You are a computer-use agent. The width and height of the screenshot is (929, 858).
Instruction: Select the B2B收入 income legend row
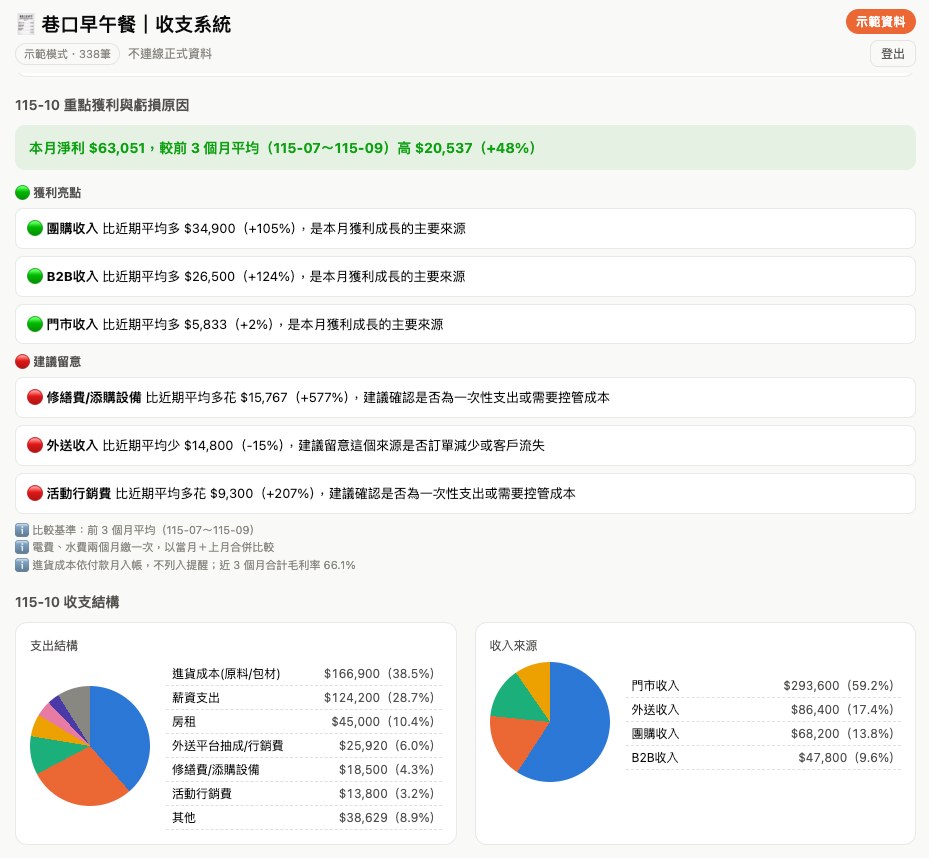coord(763,758)
